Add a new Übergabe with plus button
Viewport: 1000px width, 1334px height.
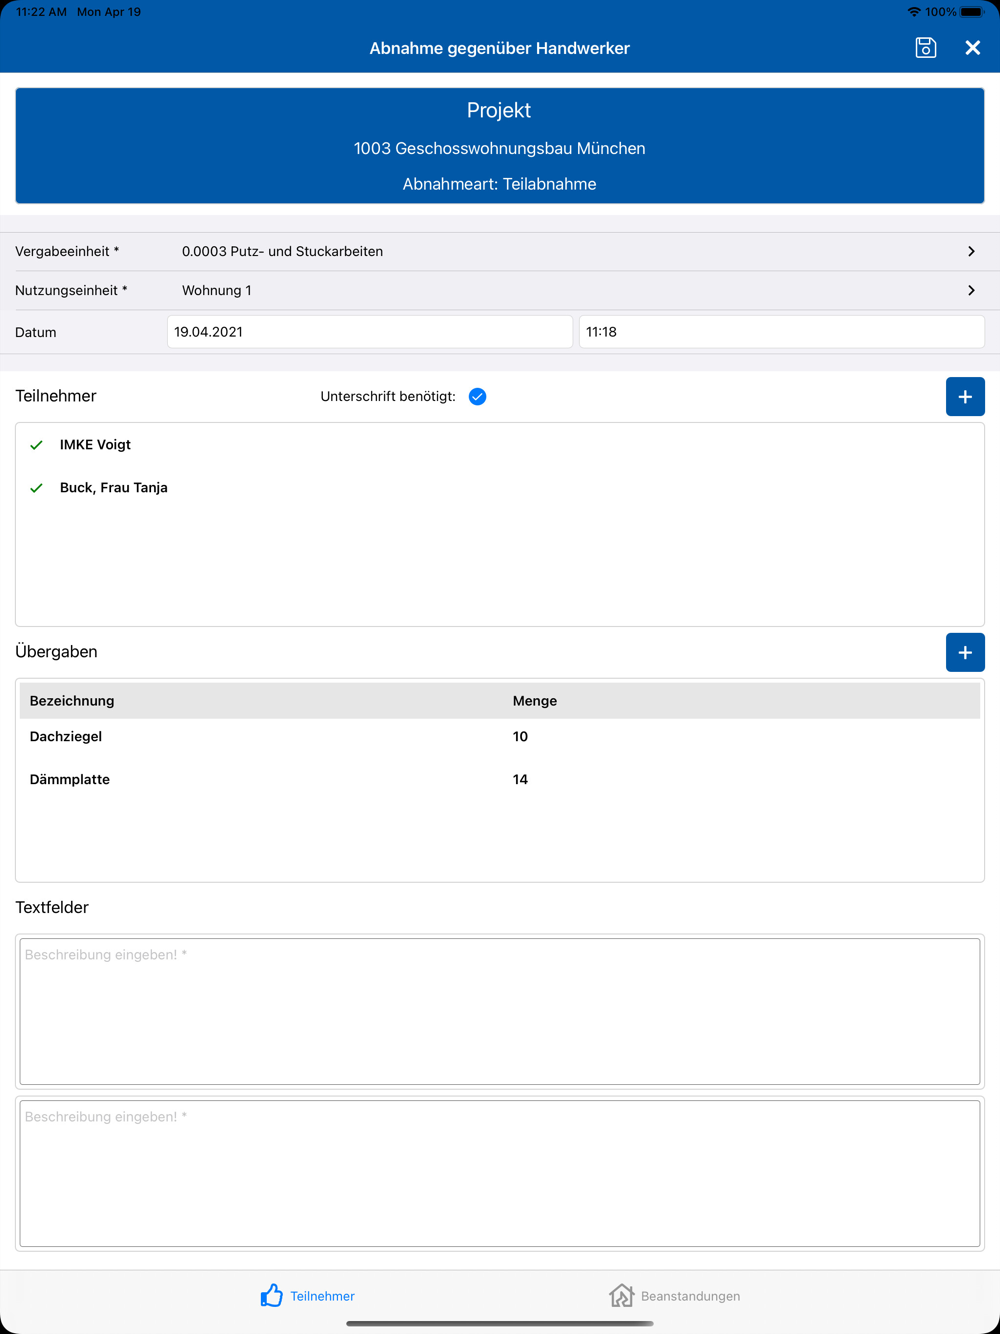point(965,652)
